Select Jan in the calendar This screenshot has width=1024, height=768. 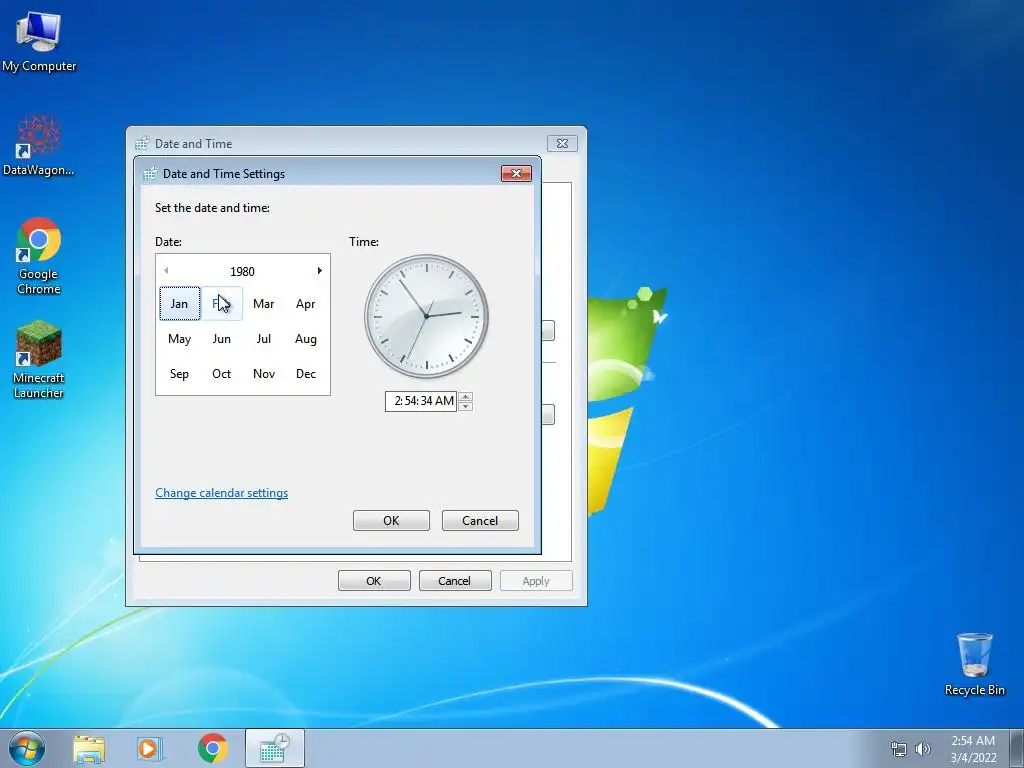[x=180, y=304]
